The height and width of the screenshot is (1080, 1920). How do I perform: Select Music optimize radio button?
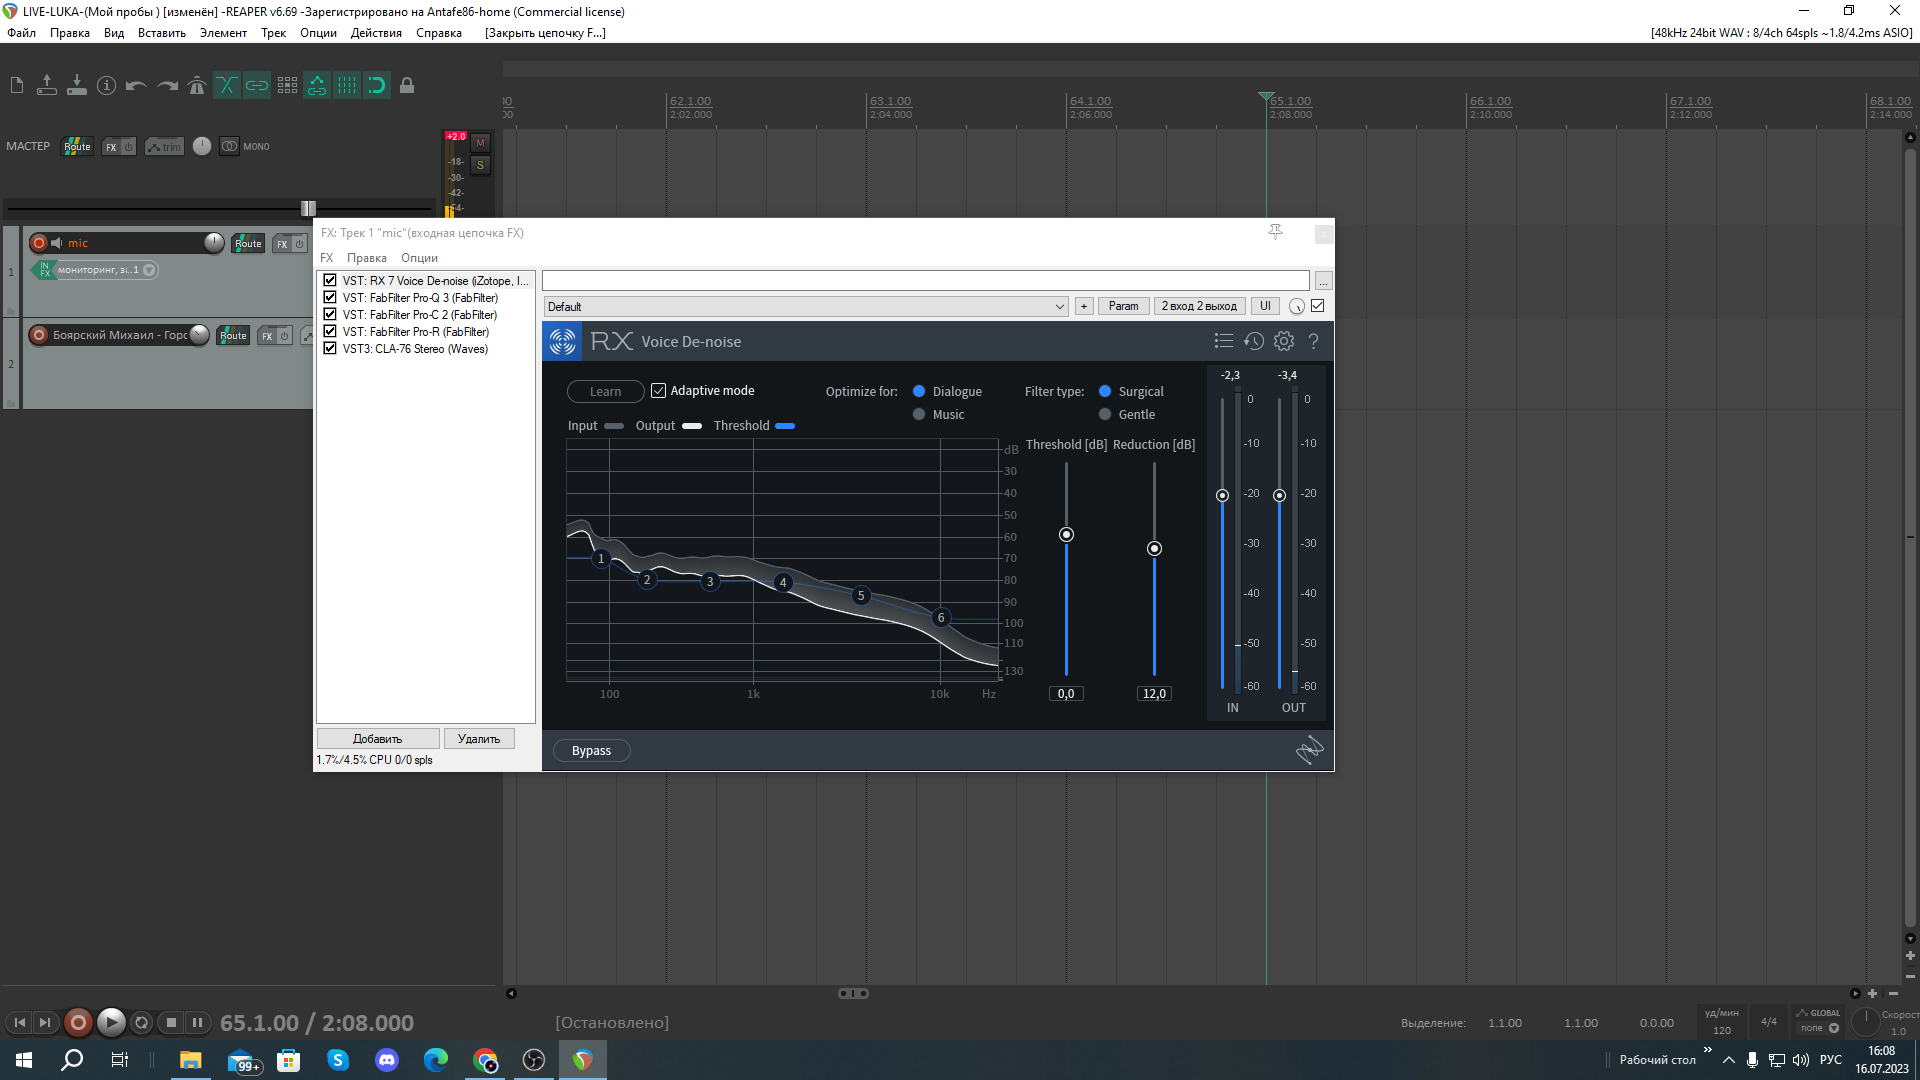click(x=919, y=415)
